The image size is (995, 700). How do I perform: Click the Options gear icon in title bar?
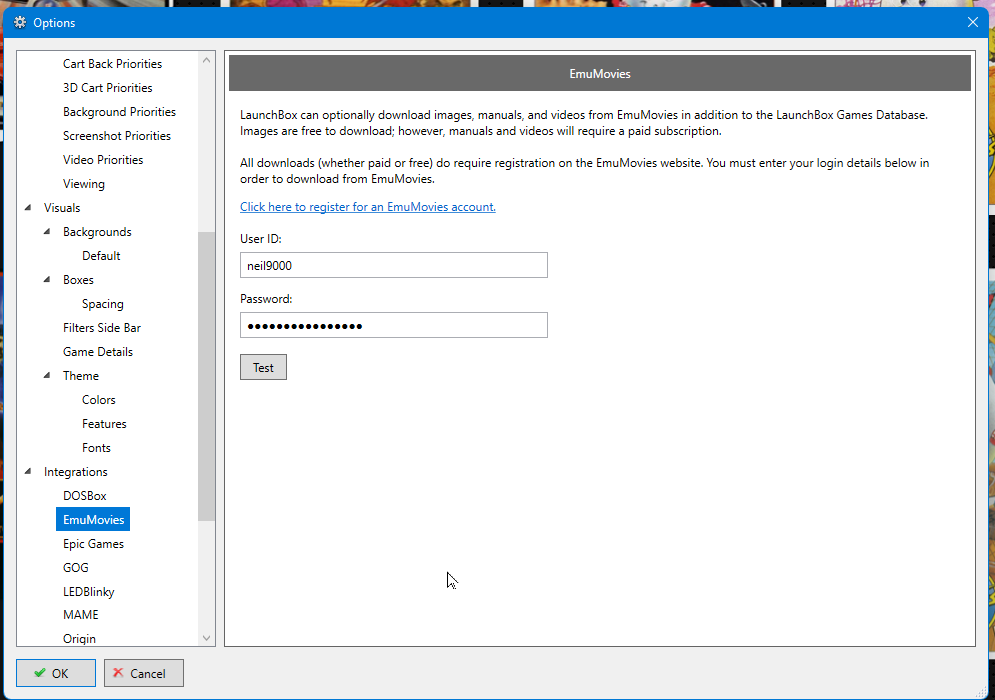click(20, 23)
